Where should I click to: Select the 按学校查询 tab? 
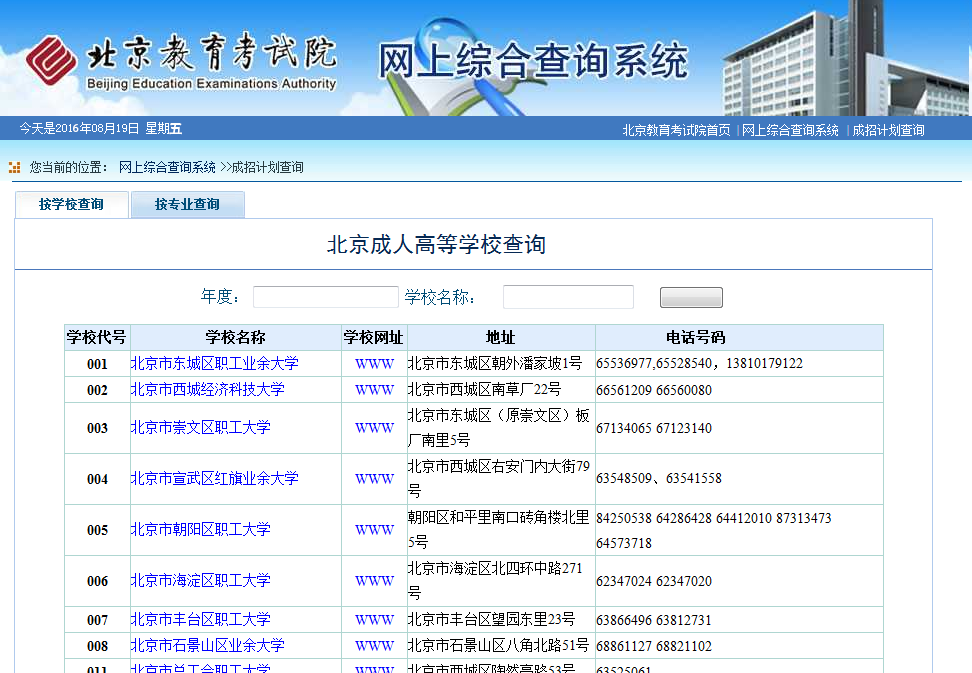pos(71,204)
